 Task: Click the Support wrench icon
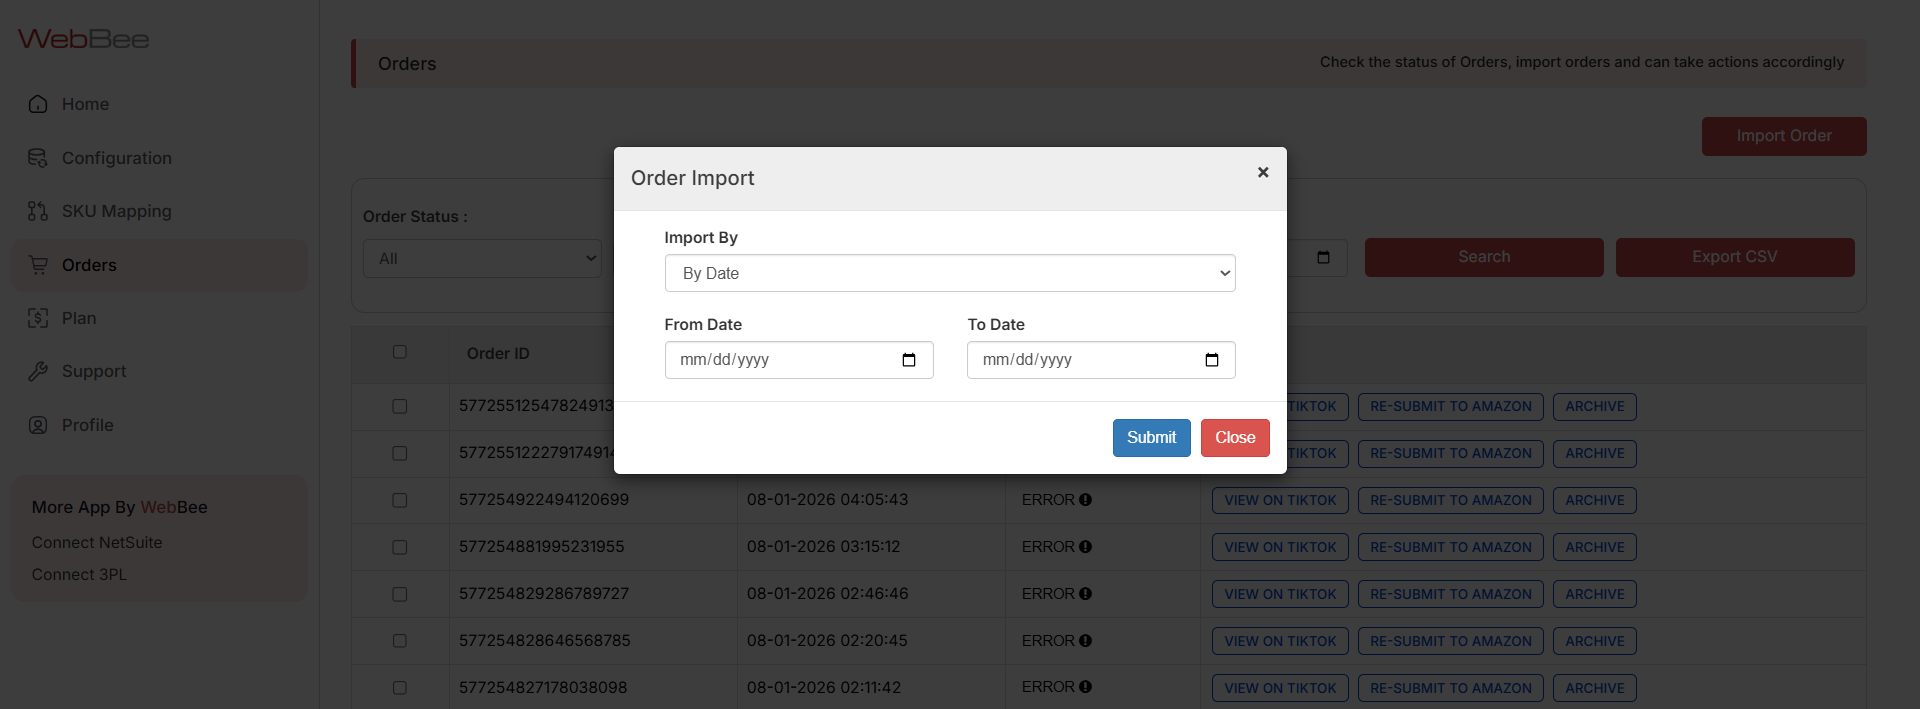click(38, 371)
